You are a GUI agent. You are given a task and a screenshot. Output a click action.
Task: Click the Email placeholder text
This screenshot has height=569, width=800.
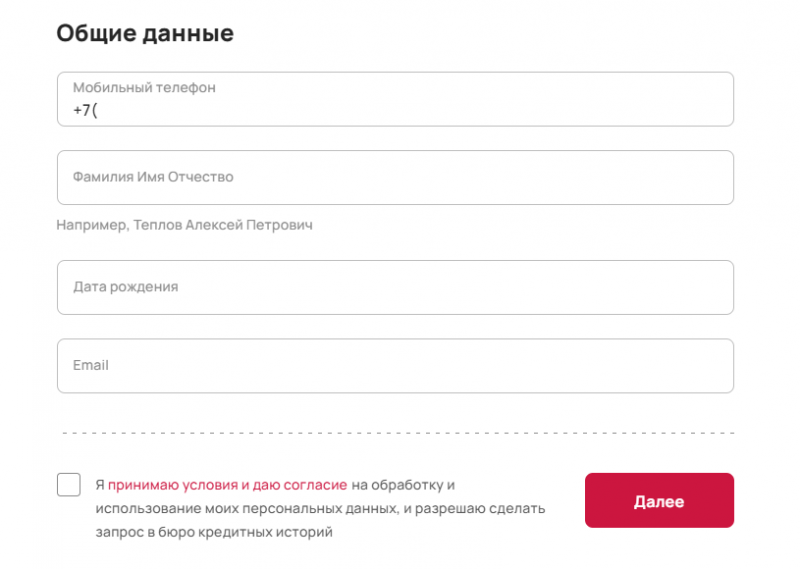90,366
